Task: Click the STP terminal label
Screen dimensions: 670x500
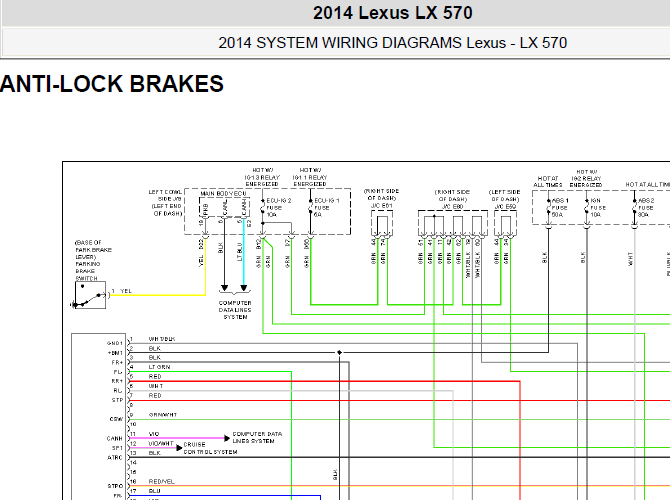Action: (118, 400)
